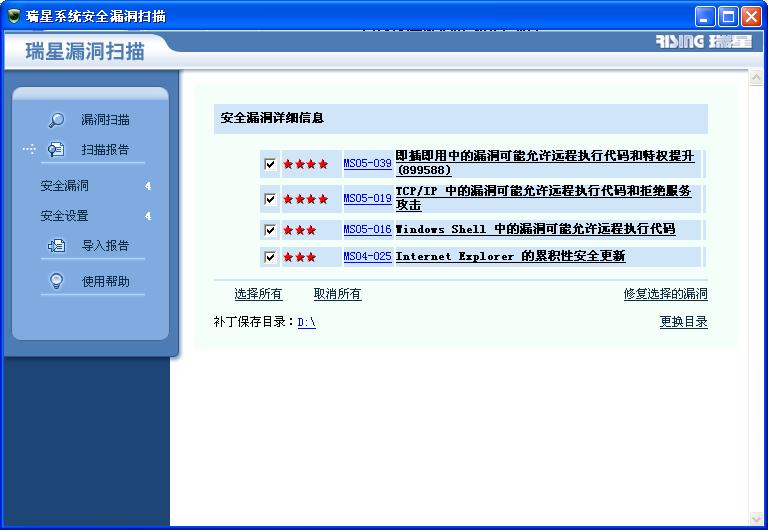Click the shield icon in the title bar
Viewport: 768px width, 530px height.
(x=14, y=16)
